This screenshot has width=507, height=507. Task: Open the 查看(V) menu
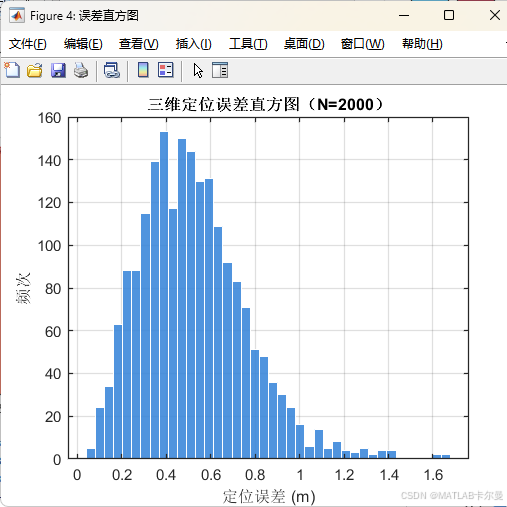coord(139,44)
